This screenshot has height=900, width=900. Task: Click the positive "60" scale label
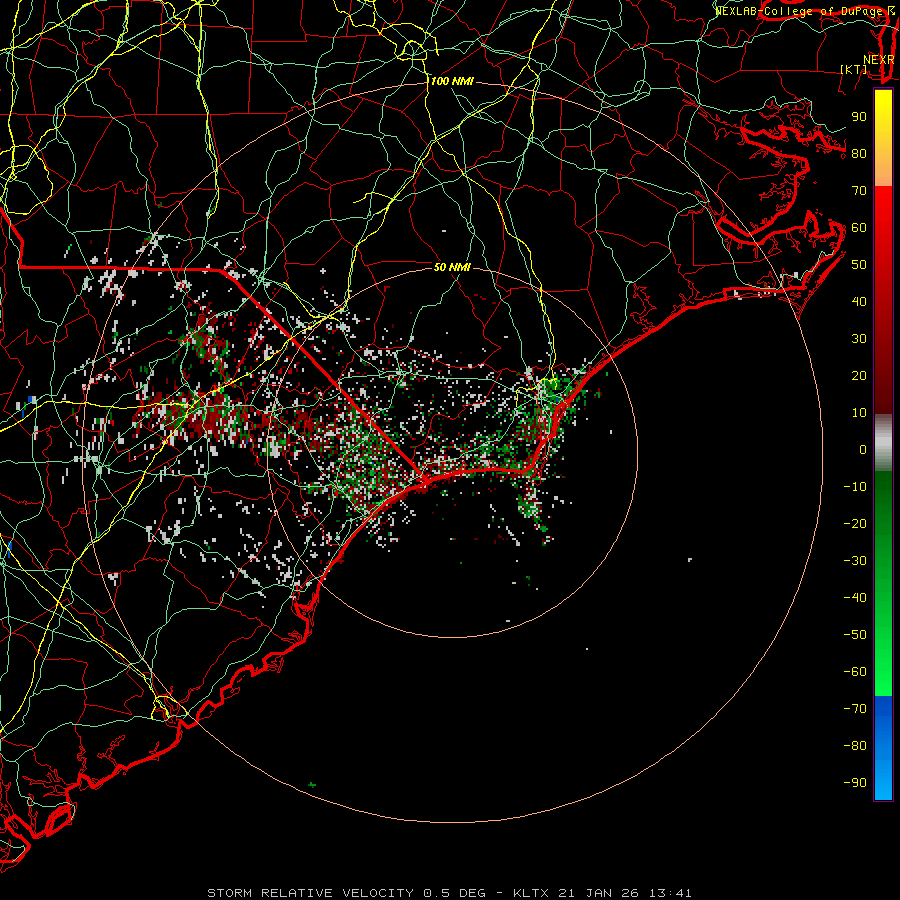point(859,228)
